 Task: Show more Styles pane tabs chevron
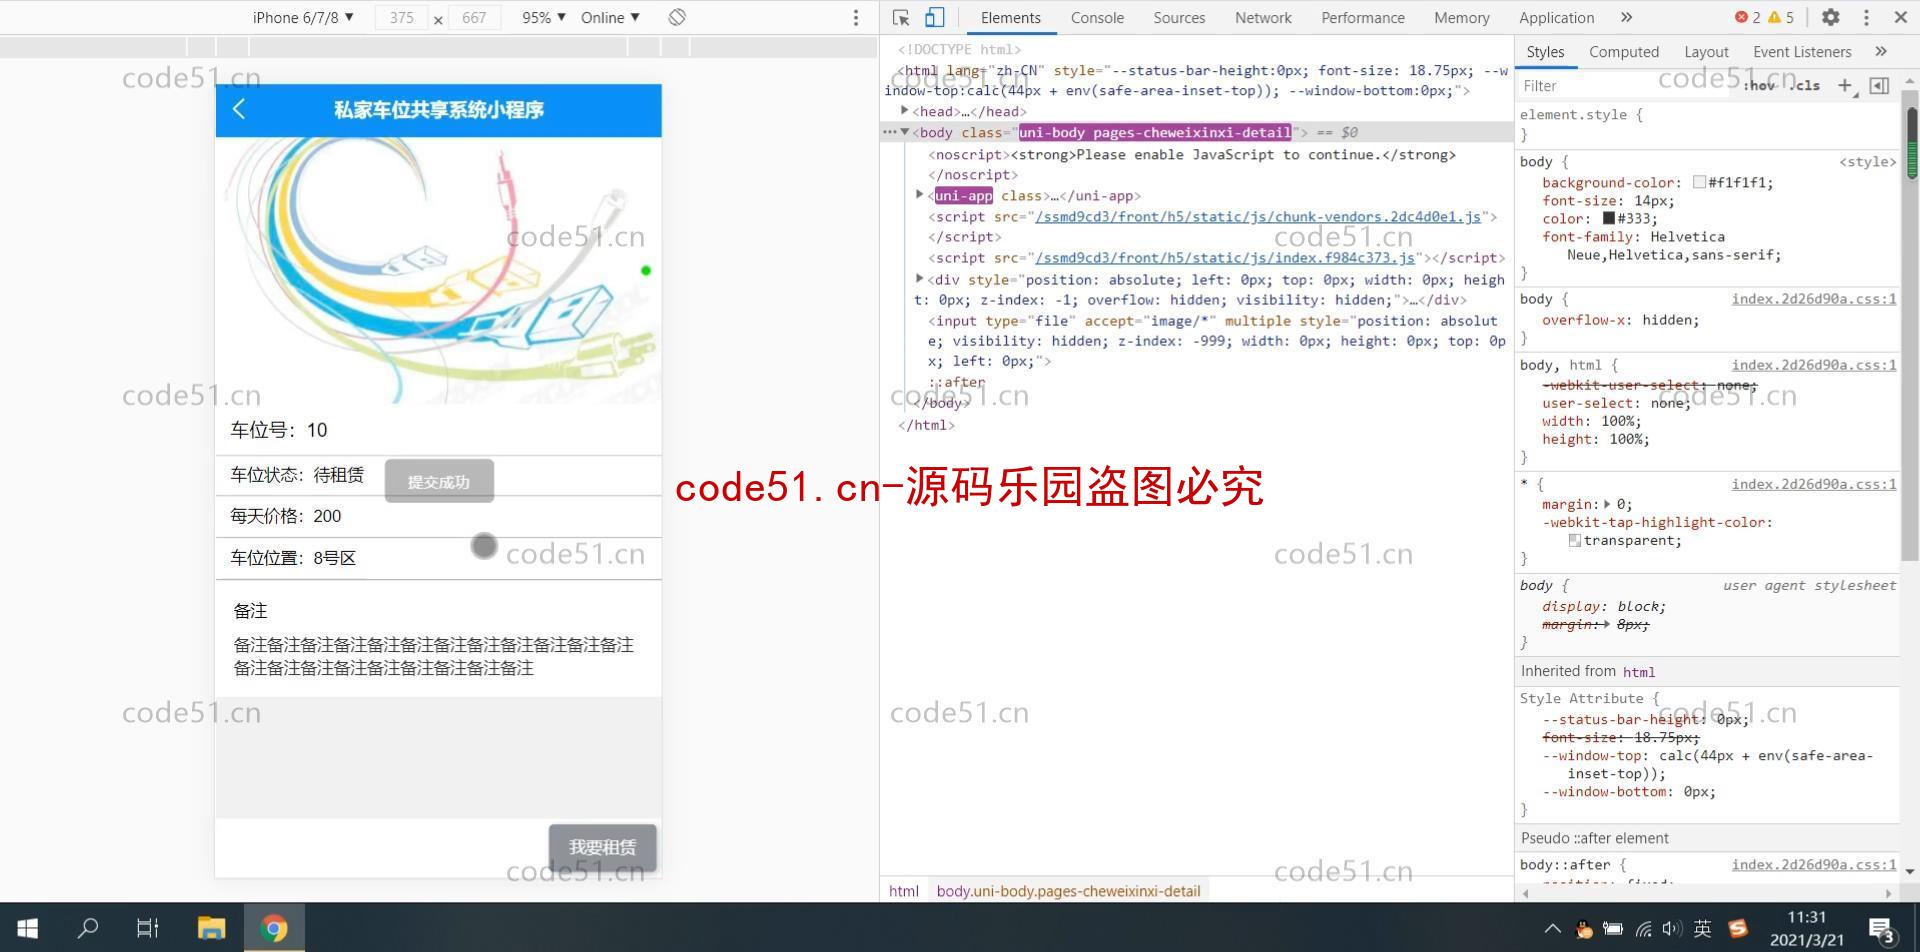1881,52
